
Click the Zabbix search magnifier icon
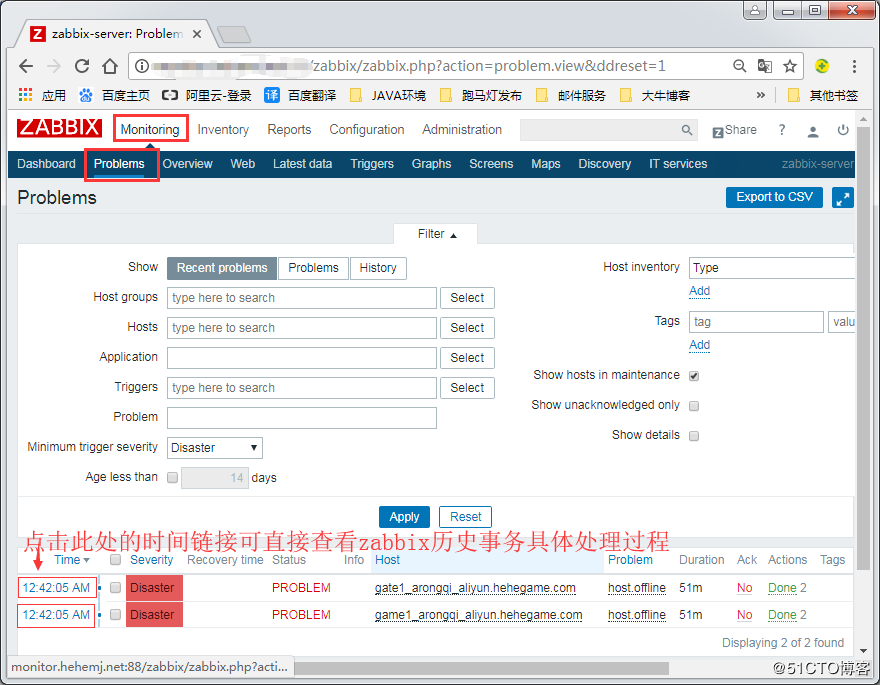click(687, 130)
